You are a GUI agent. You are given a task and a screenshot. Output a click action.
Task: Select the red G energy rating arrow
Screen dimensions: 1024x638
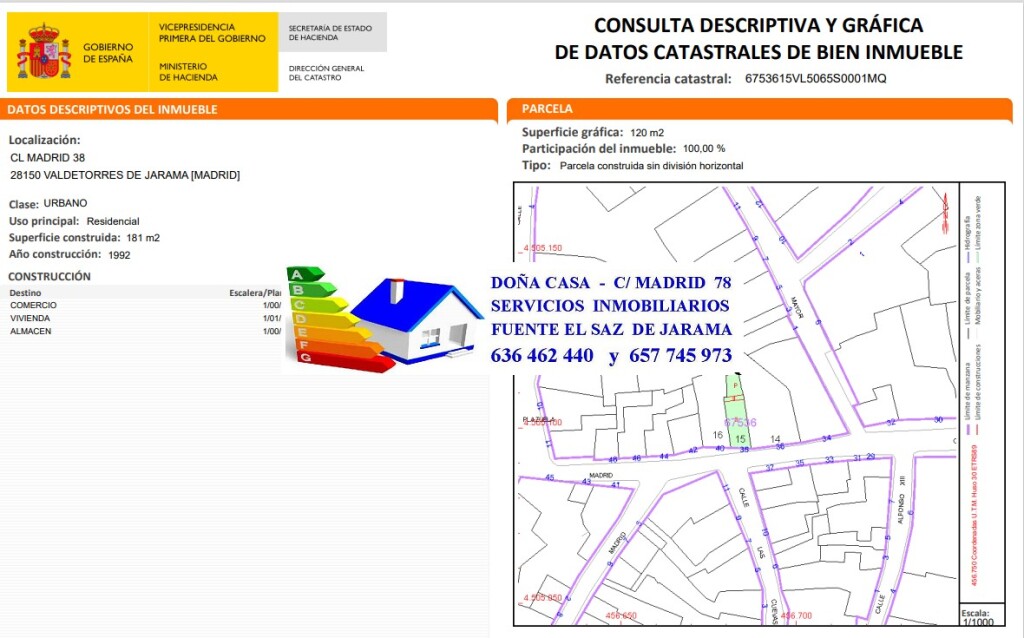coord(345,360)
